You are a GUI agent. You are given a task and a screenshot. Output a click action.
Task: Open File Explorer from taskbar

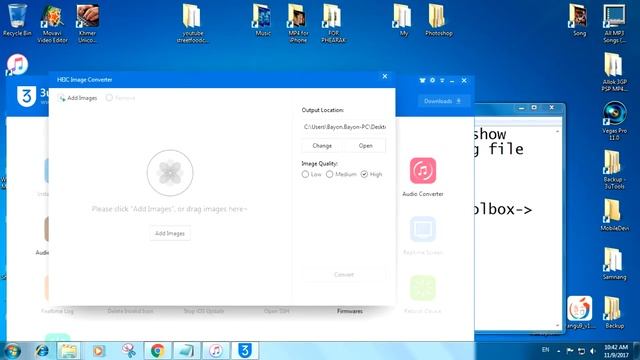69,351
